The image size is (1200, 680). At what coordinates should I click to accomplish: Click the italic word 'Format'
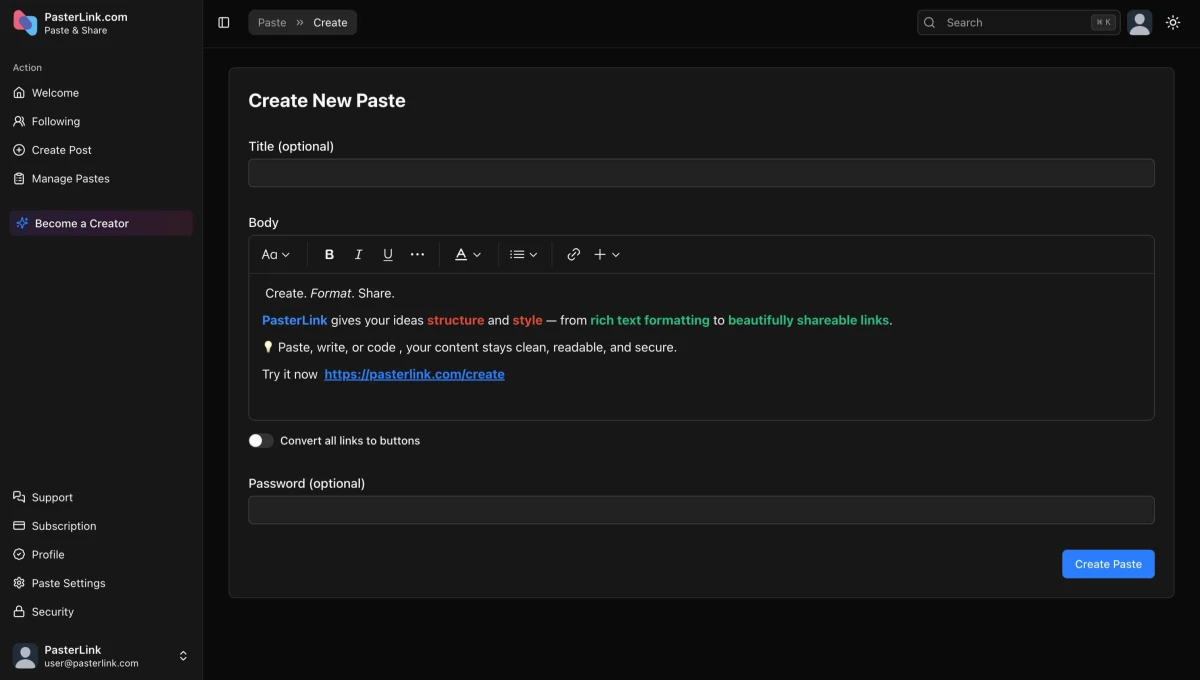coord(331,293)
